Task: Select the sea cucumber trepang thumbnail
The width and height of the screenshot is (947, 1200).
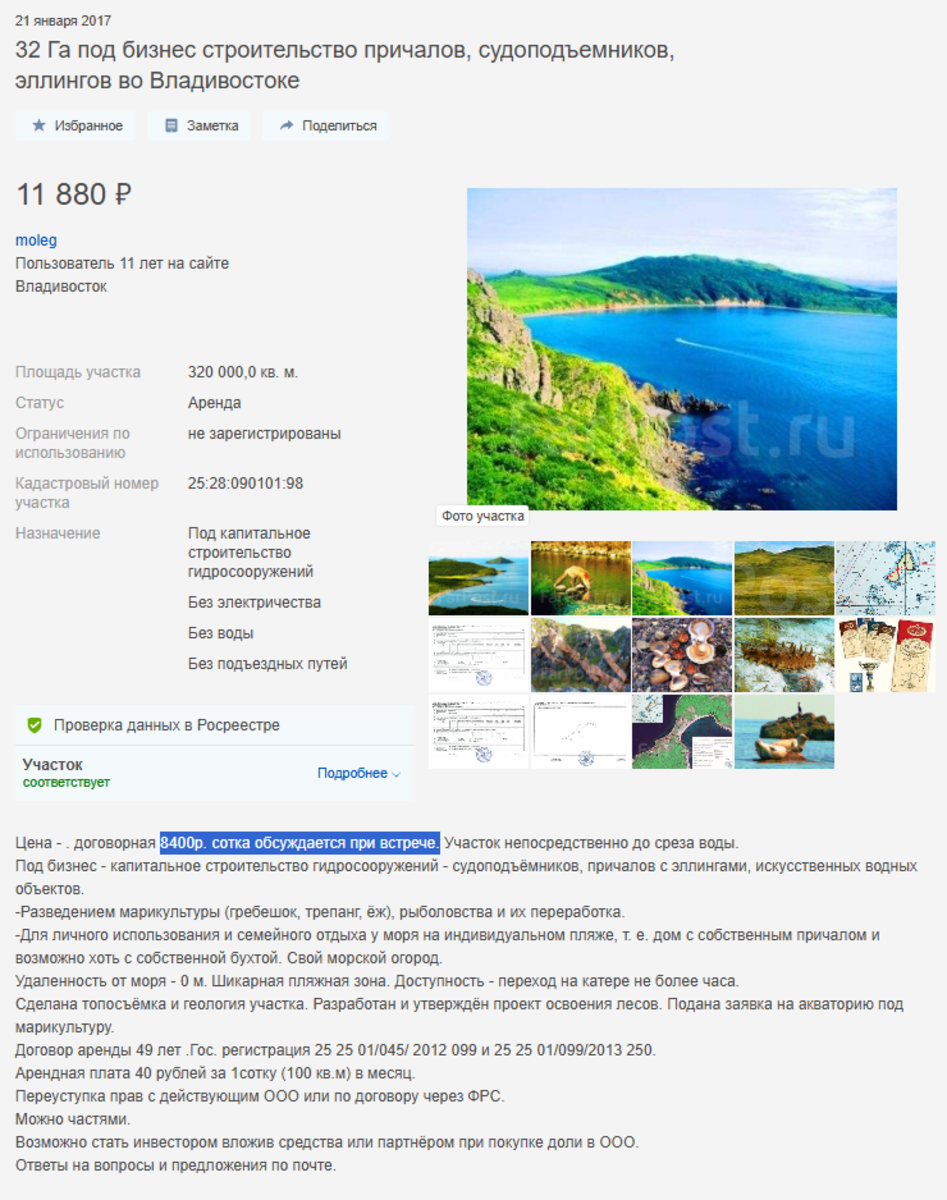Action: (x=784, y=655)
